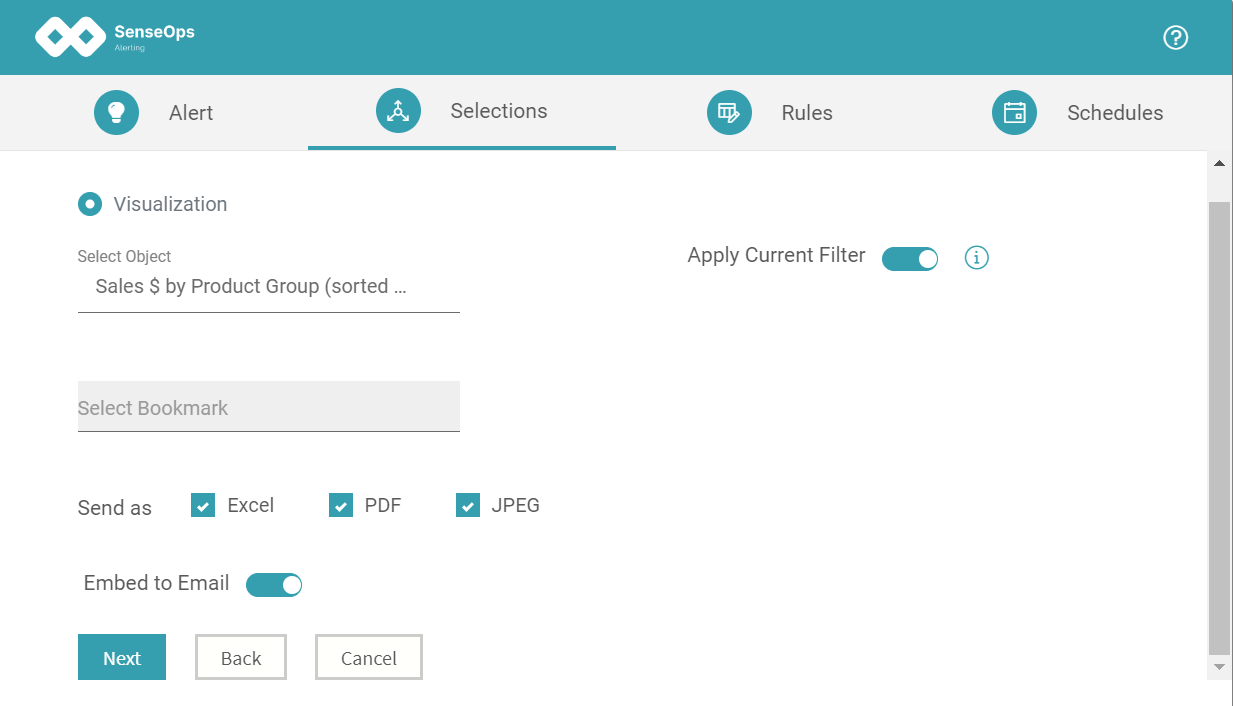This screenshot has height=706, width=1233.
Task: Cancel the alert setup
Action: click(x=368, y=657)
